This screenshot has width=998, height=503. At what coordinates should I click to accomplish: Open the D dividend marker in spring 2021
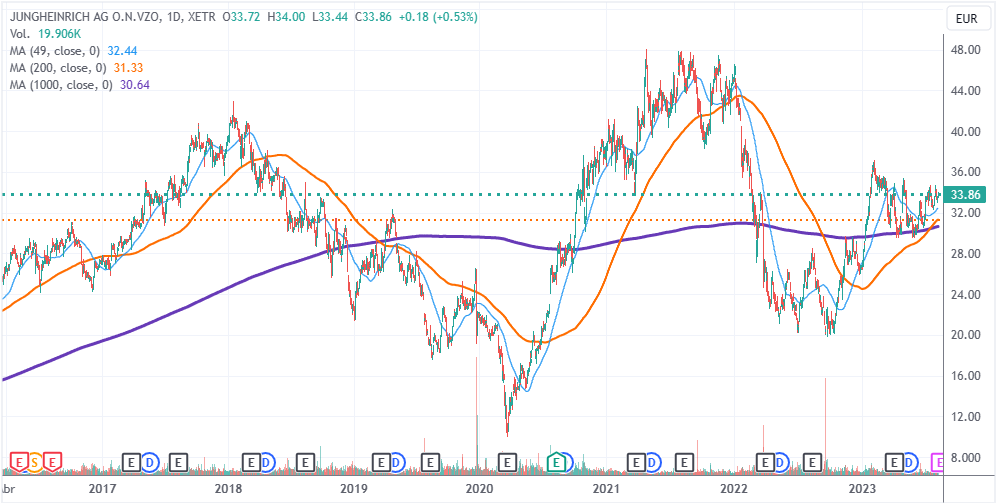coord(654,461)
